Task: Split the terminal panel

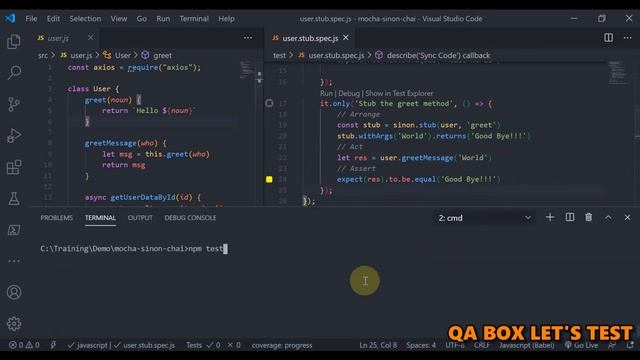Action: coord(570,218)
